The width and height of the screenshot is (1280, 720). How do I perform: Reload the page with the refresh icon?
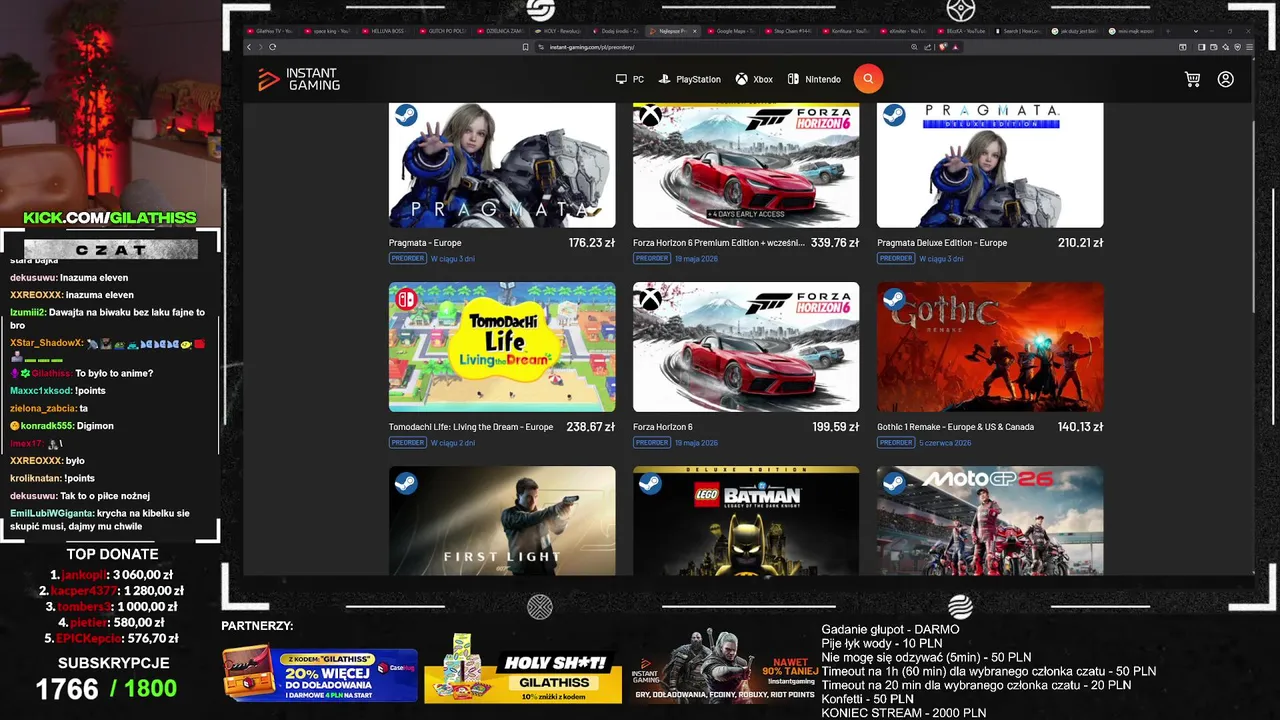pyautogui.click(x=272, y=47)
